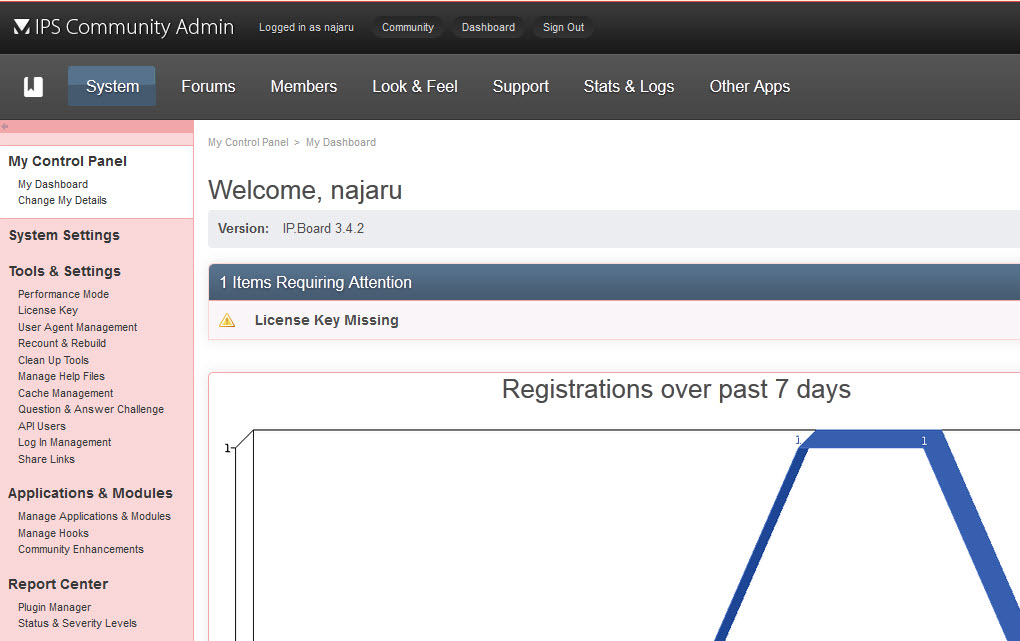Open the System tab
The image size is (1020, 641).
point(112,86)
